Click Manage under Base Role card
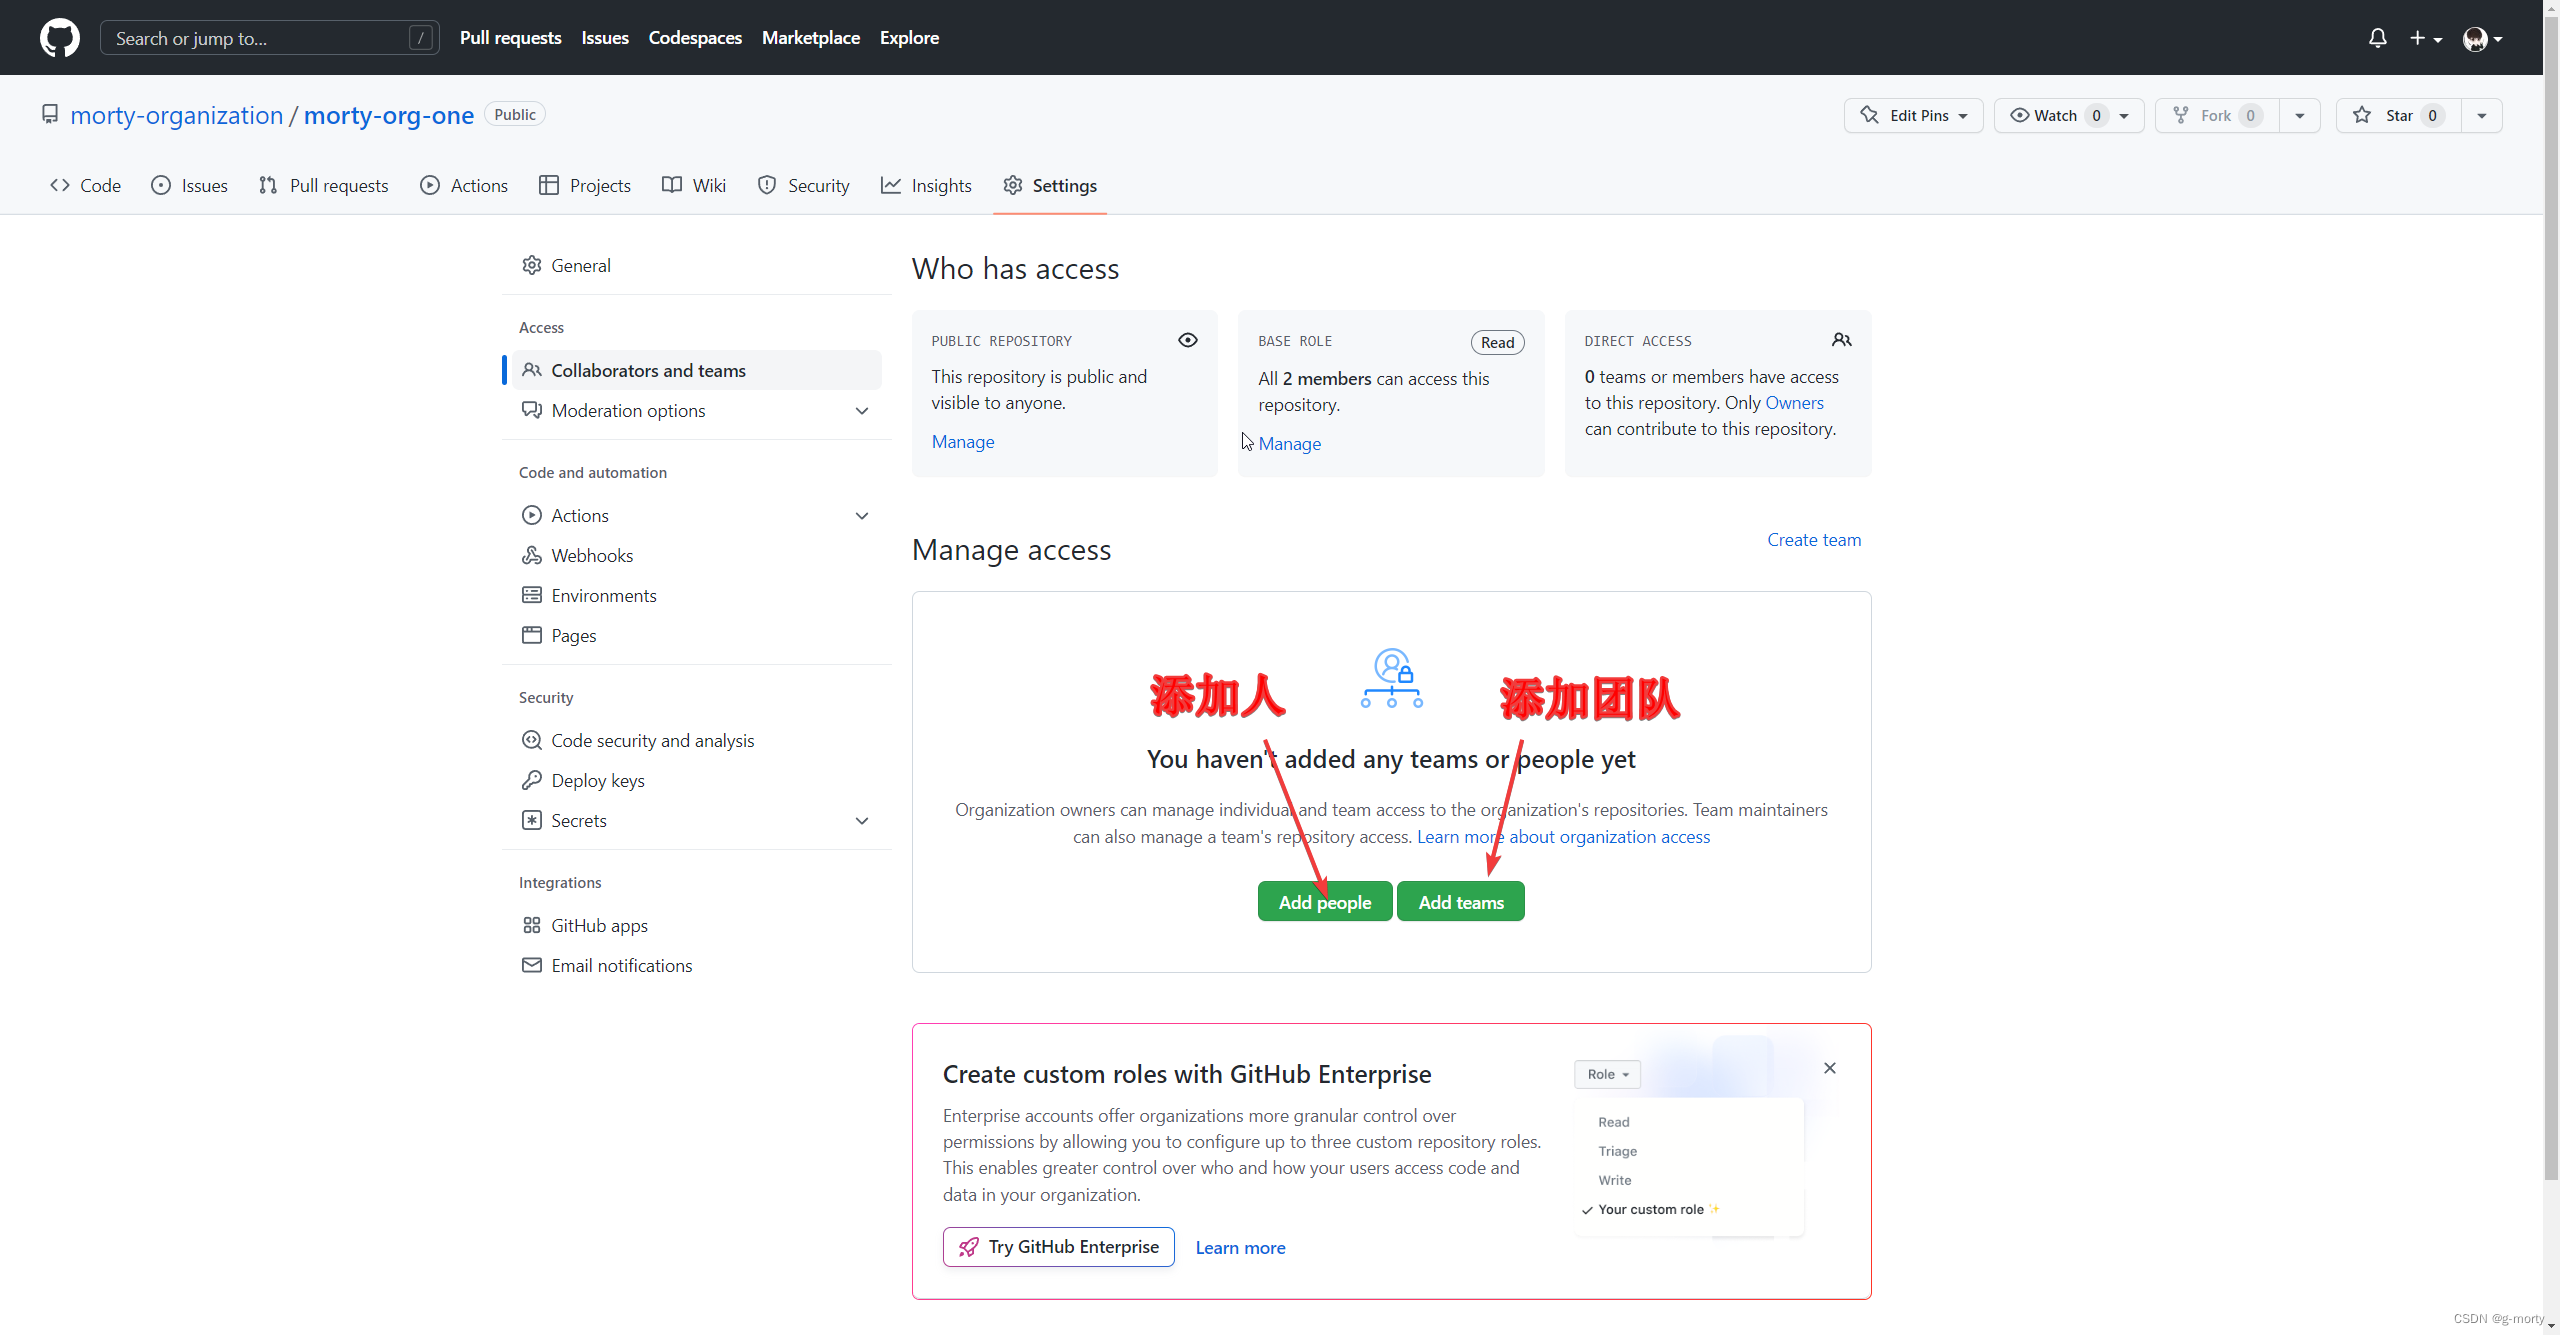The height and width of the screenshot is (1335, 2560). [x=1290, y=443]
